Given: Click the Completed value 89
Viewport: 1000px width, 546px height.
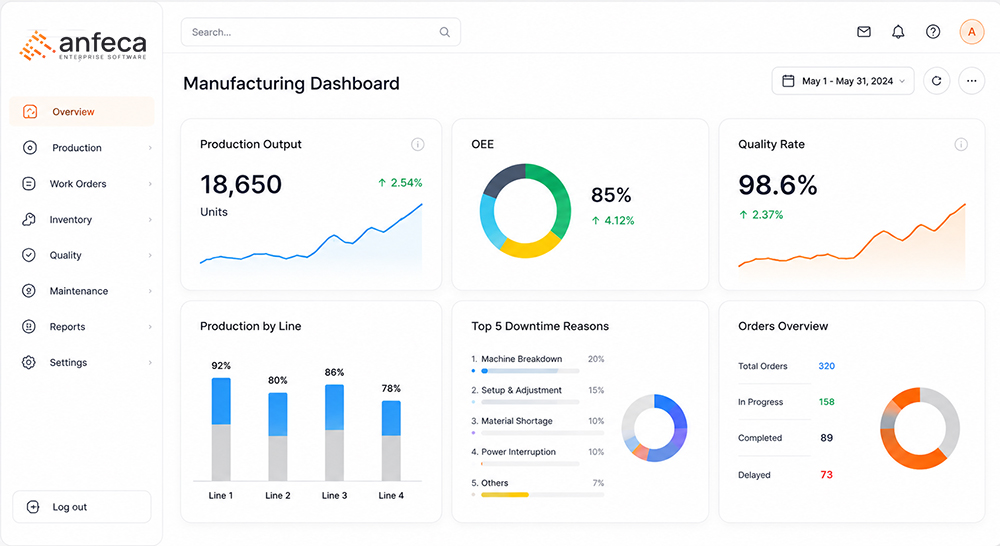Looking at the screenshot, I should click(x=827, y=438).
